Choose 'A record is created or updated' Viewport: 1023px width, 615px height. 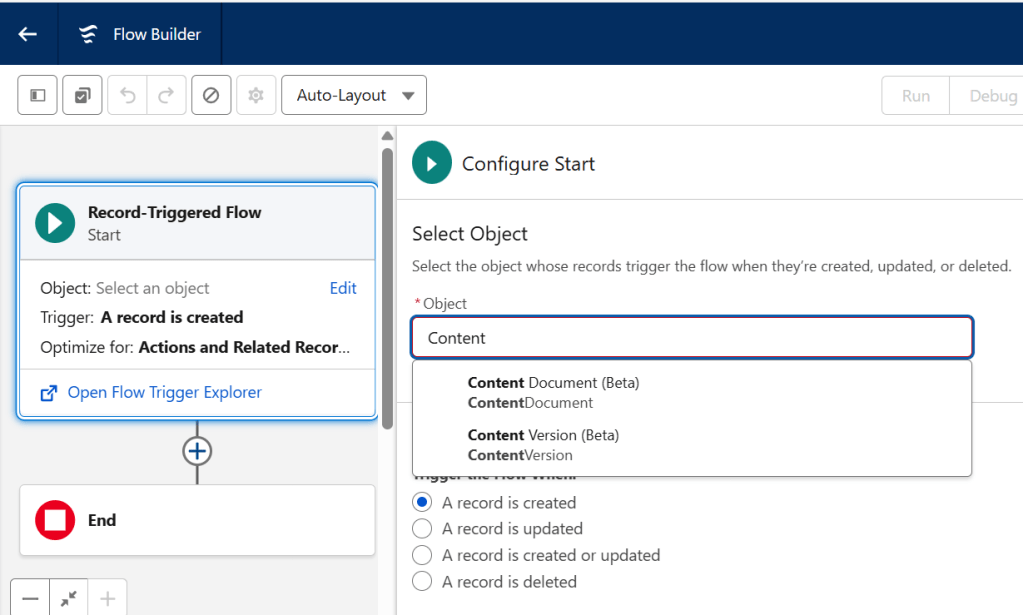(423, 555)
